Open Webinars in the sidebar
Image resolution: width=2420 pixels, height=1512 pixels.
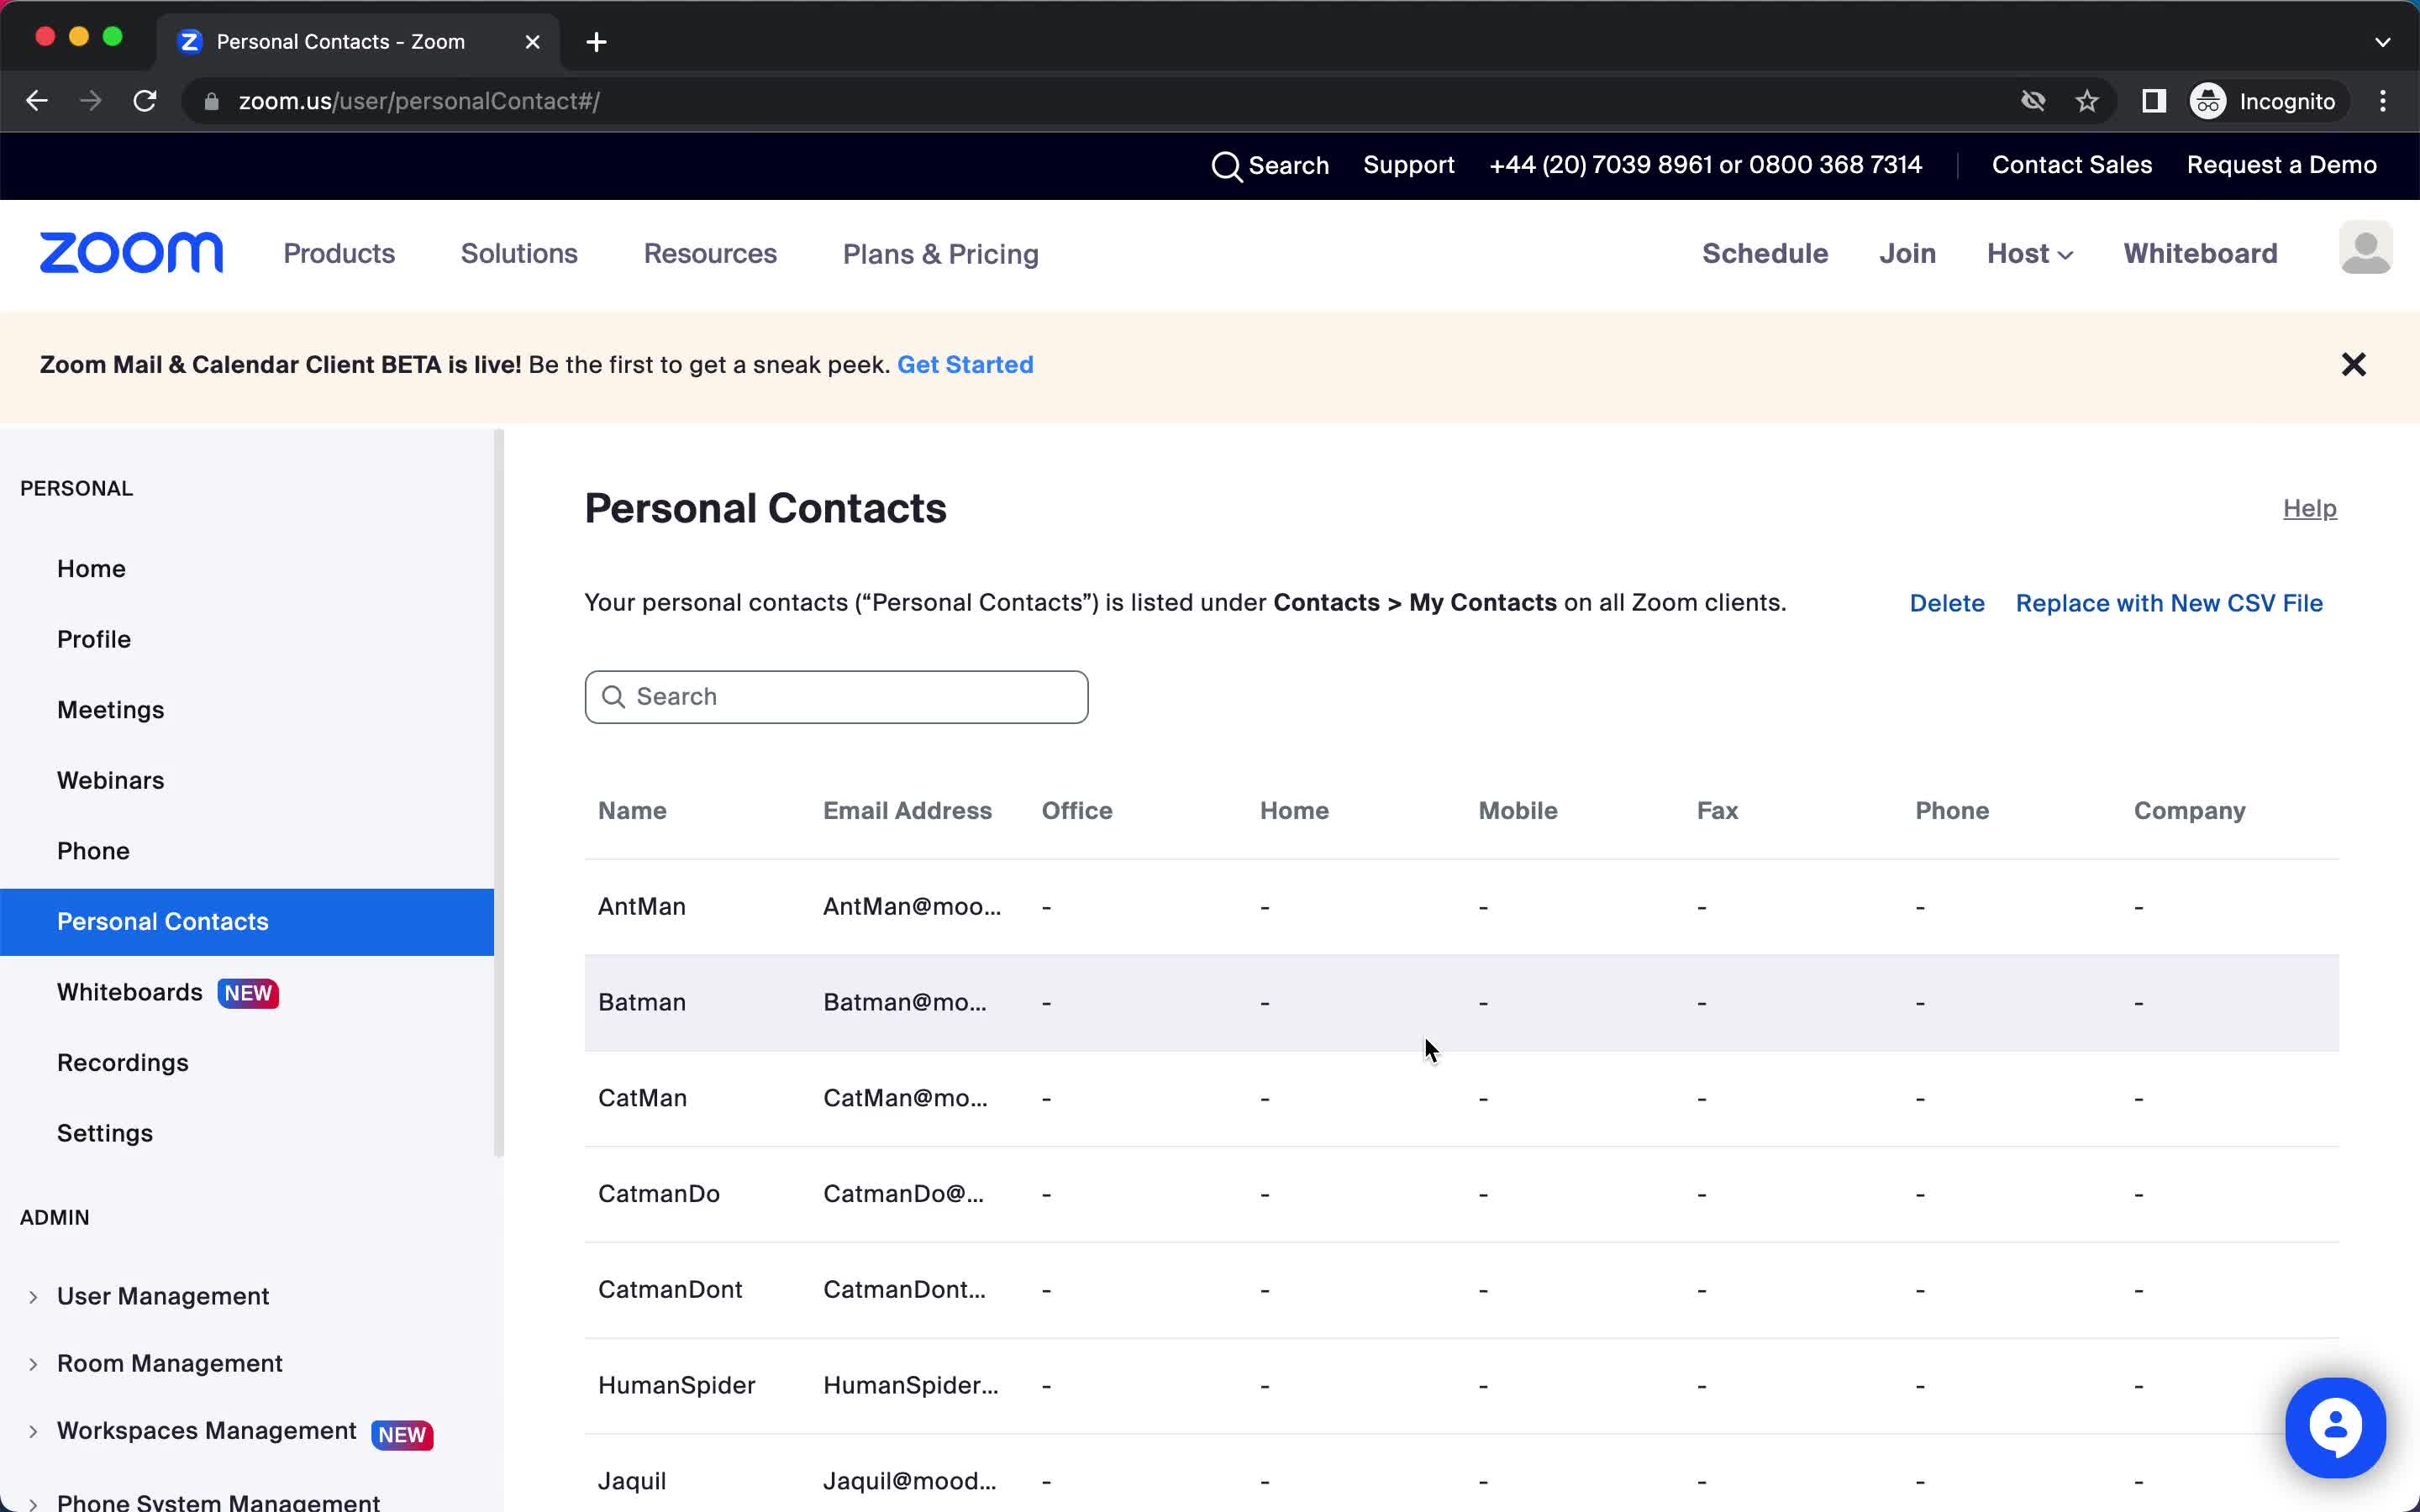110,781
